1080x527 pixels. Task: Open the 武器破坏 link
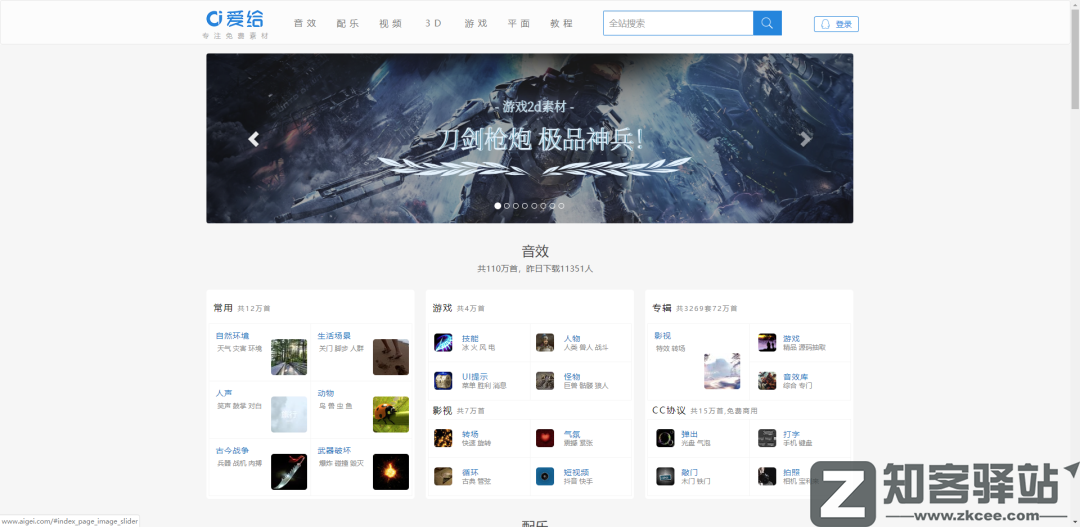point(334,451)
